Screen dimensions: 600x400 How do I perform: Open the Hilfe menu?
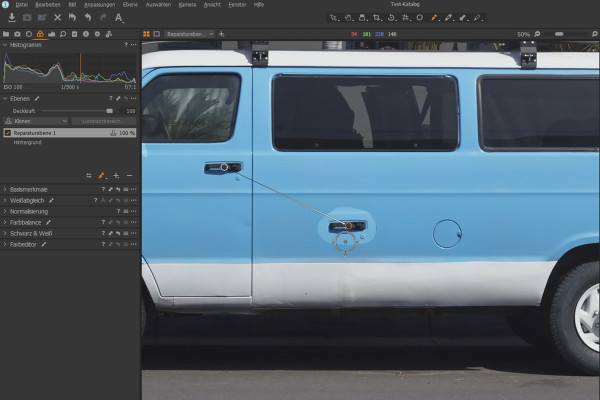[x=259, y=5]
